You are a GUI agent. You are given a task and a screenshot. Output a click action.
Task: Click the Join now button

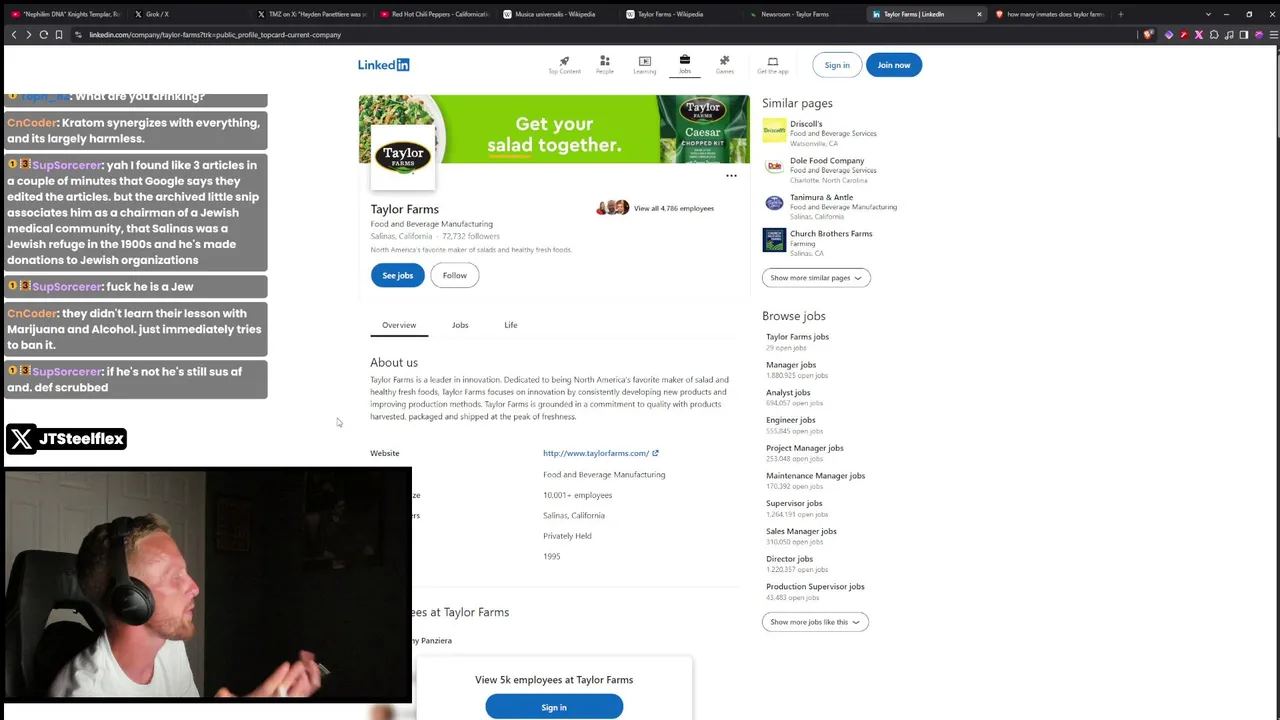coord(894,65)
